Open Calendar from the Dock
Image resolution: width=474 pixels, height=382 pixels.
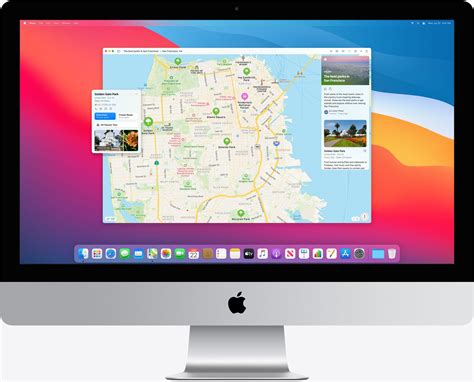point(194,254)
